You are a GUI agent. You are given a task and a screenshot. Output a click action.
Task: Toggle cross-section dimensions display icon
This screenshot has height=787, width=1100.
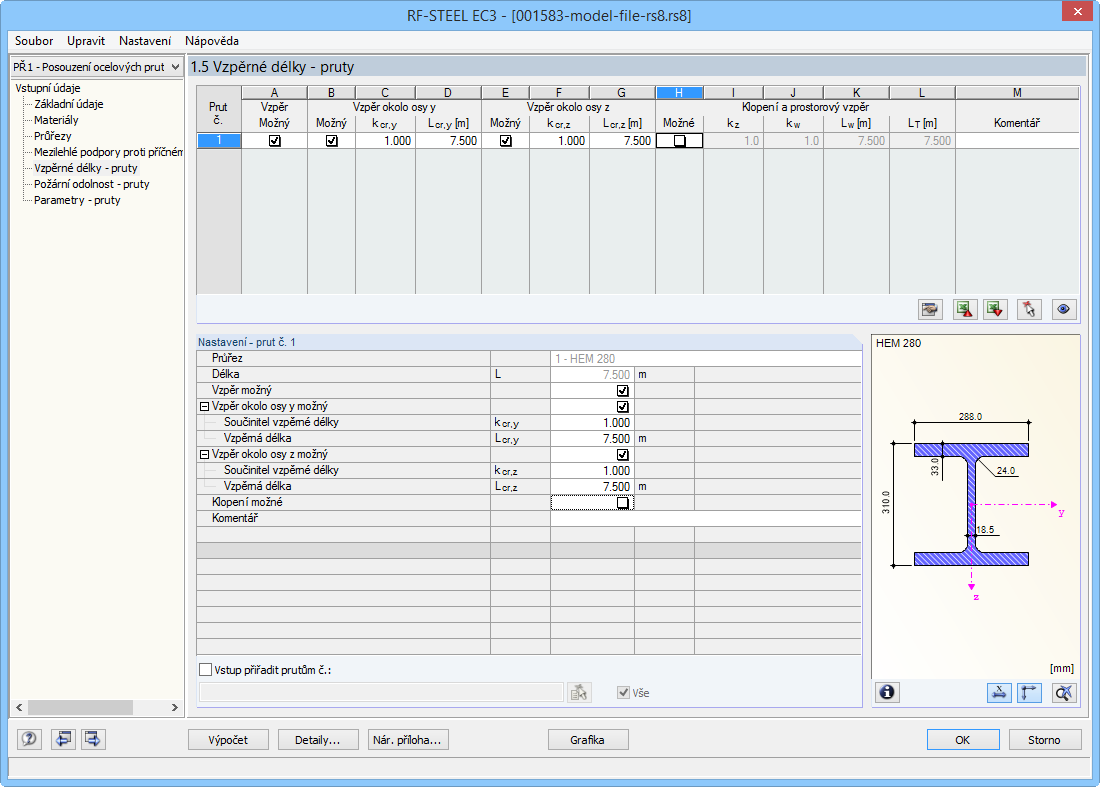999,692
